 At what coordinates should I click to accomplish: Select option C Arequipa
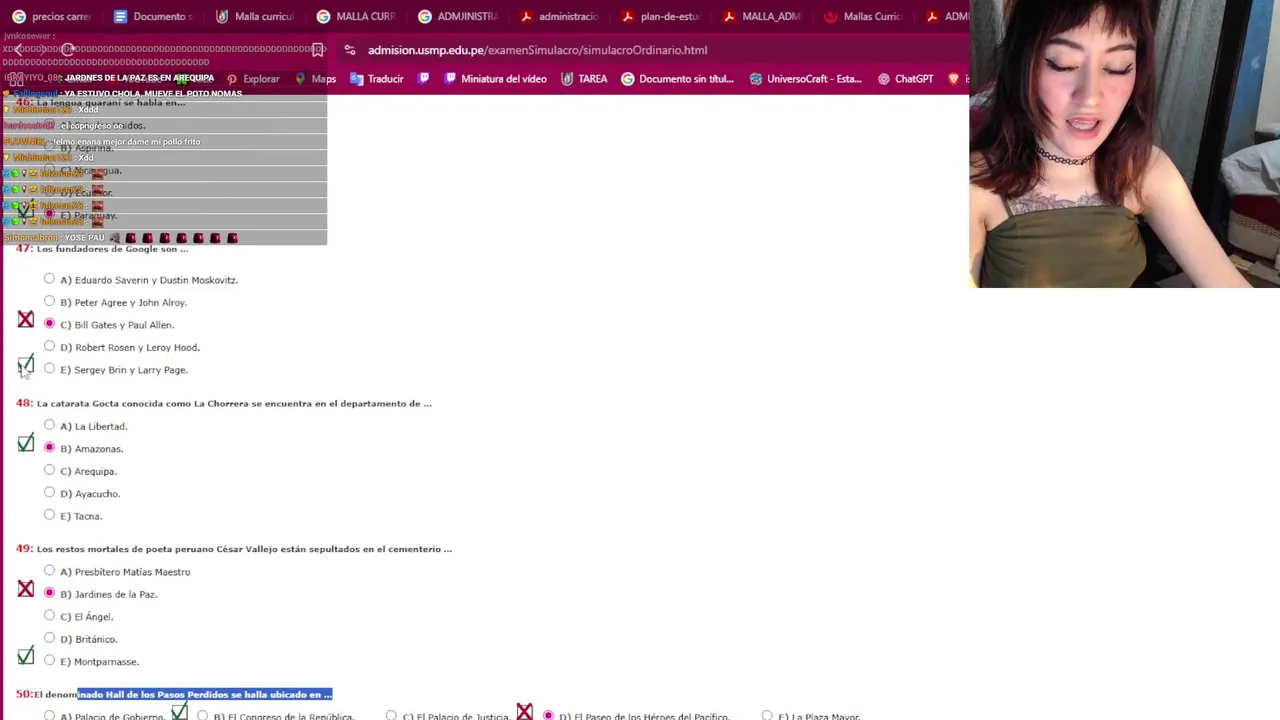tap(49, 470)
